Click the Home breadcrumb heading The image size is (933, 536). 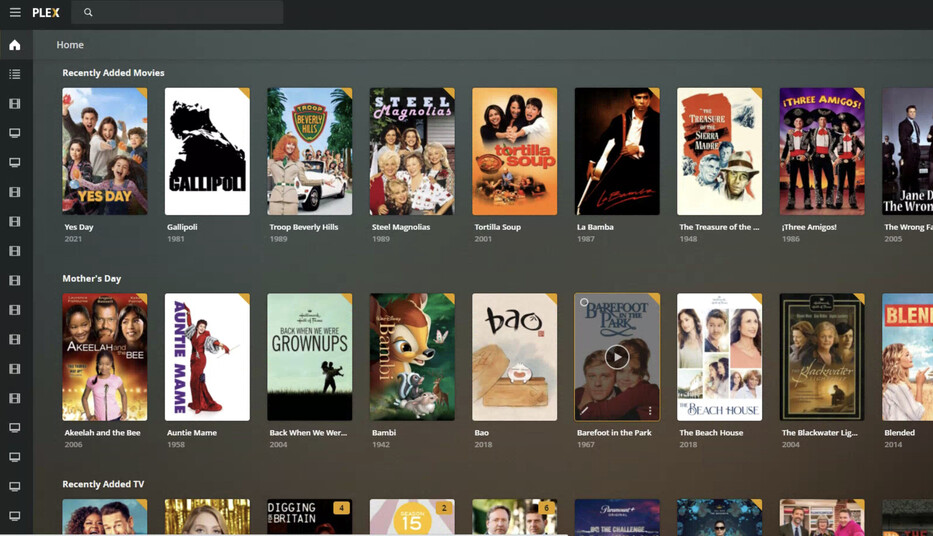[70, 45]
